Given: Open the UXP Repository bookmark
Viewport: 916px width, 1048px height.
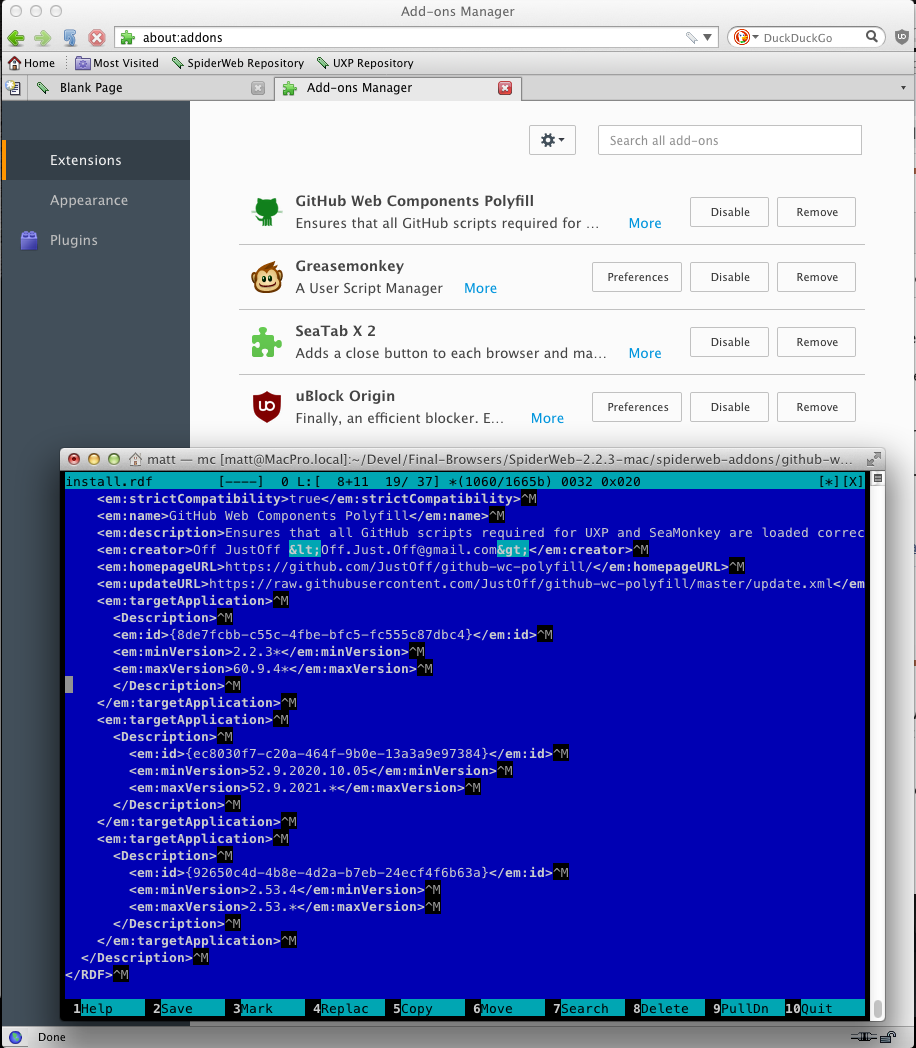Looking at the screenshot, I should point(365,63).
